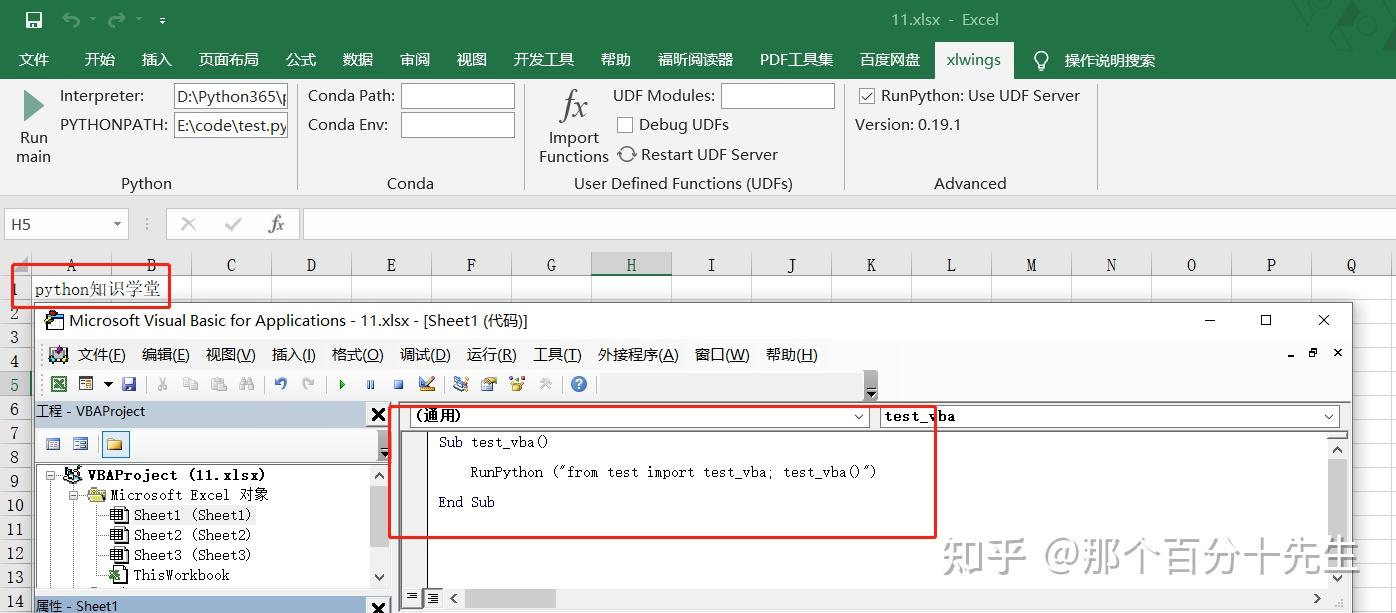Uncheck RunPython: Use UDF Server
Image resolution: width=1396 pixels, height=613 pixels.
[866, 96]
